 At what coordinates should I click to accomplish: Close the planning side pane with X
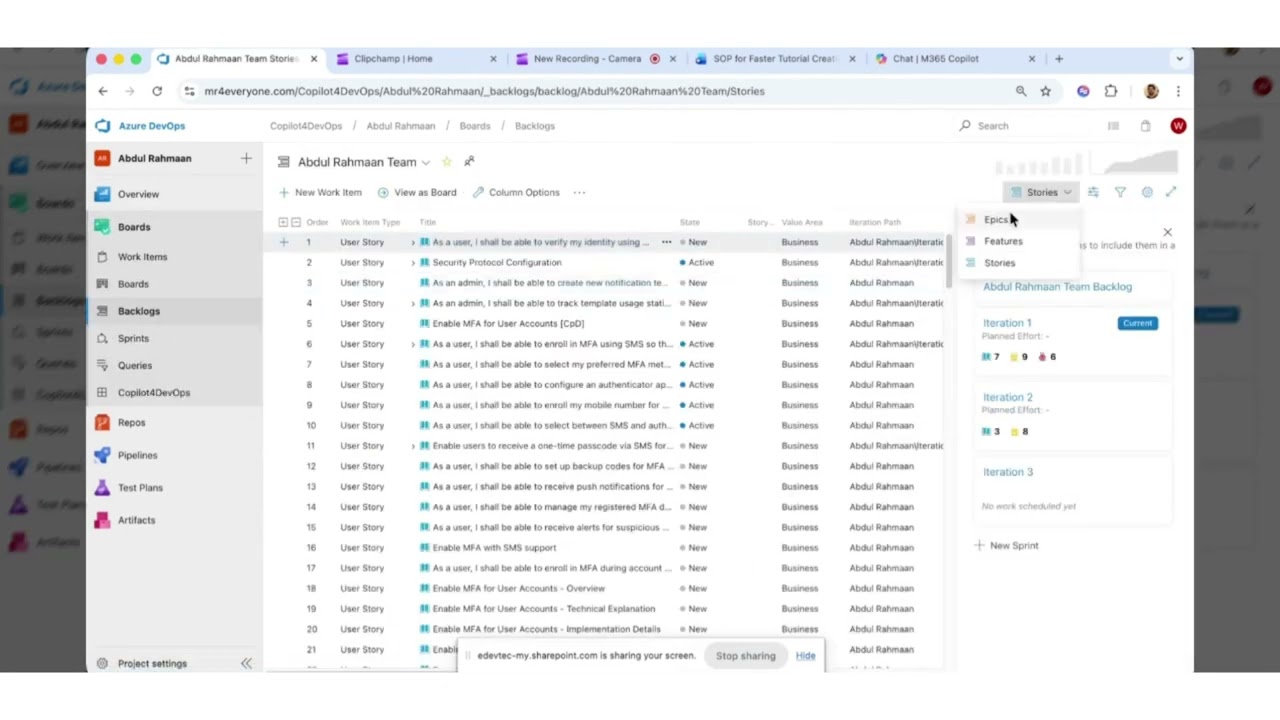coord(1167,233)
